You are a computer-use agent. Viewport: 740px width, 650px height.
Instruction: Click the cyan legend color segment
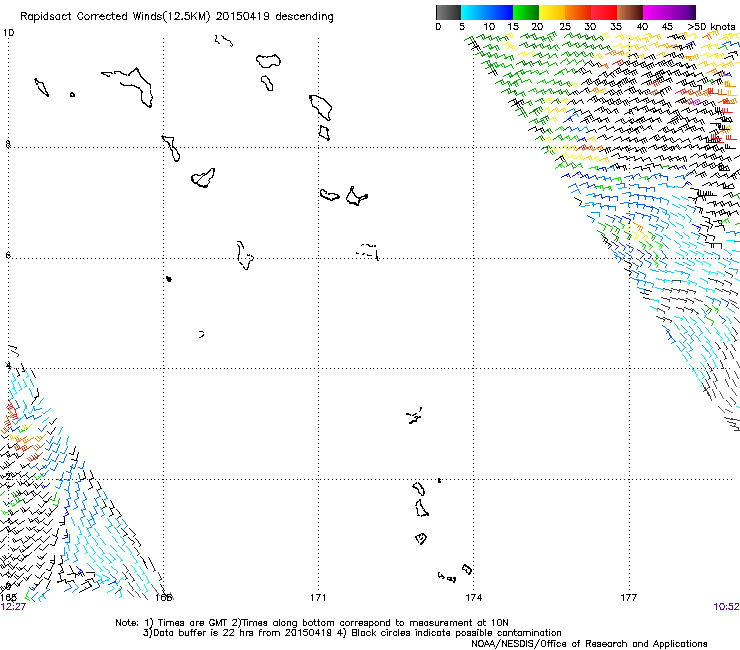(474, 12)
